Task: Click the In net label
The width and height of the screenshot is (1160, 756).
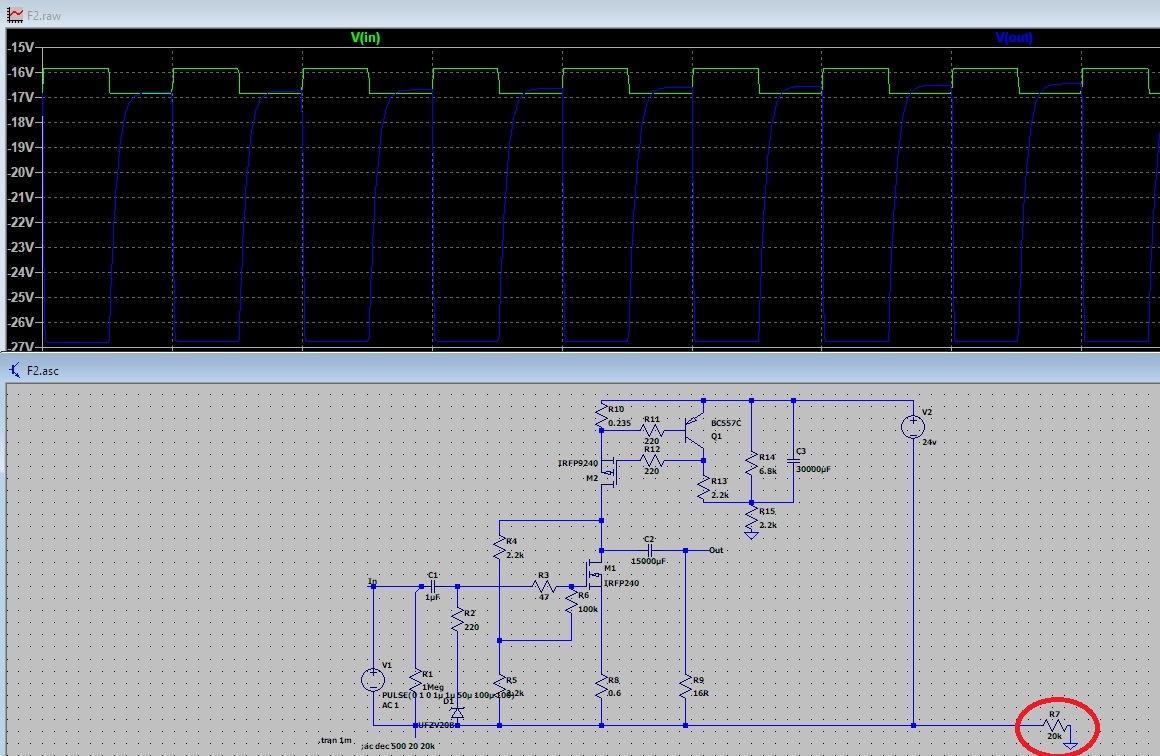Action: tap(372, 582)
